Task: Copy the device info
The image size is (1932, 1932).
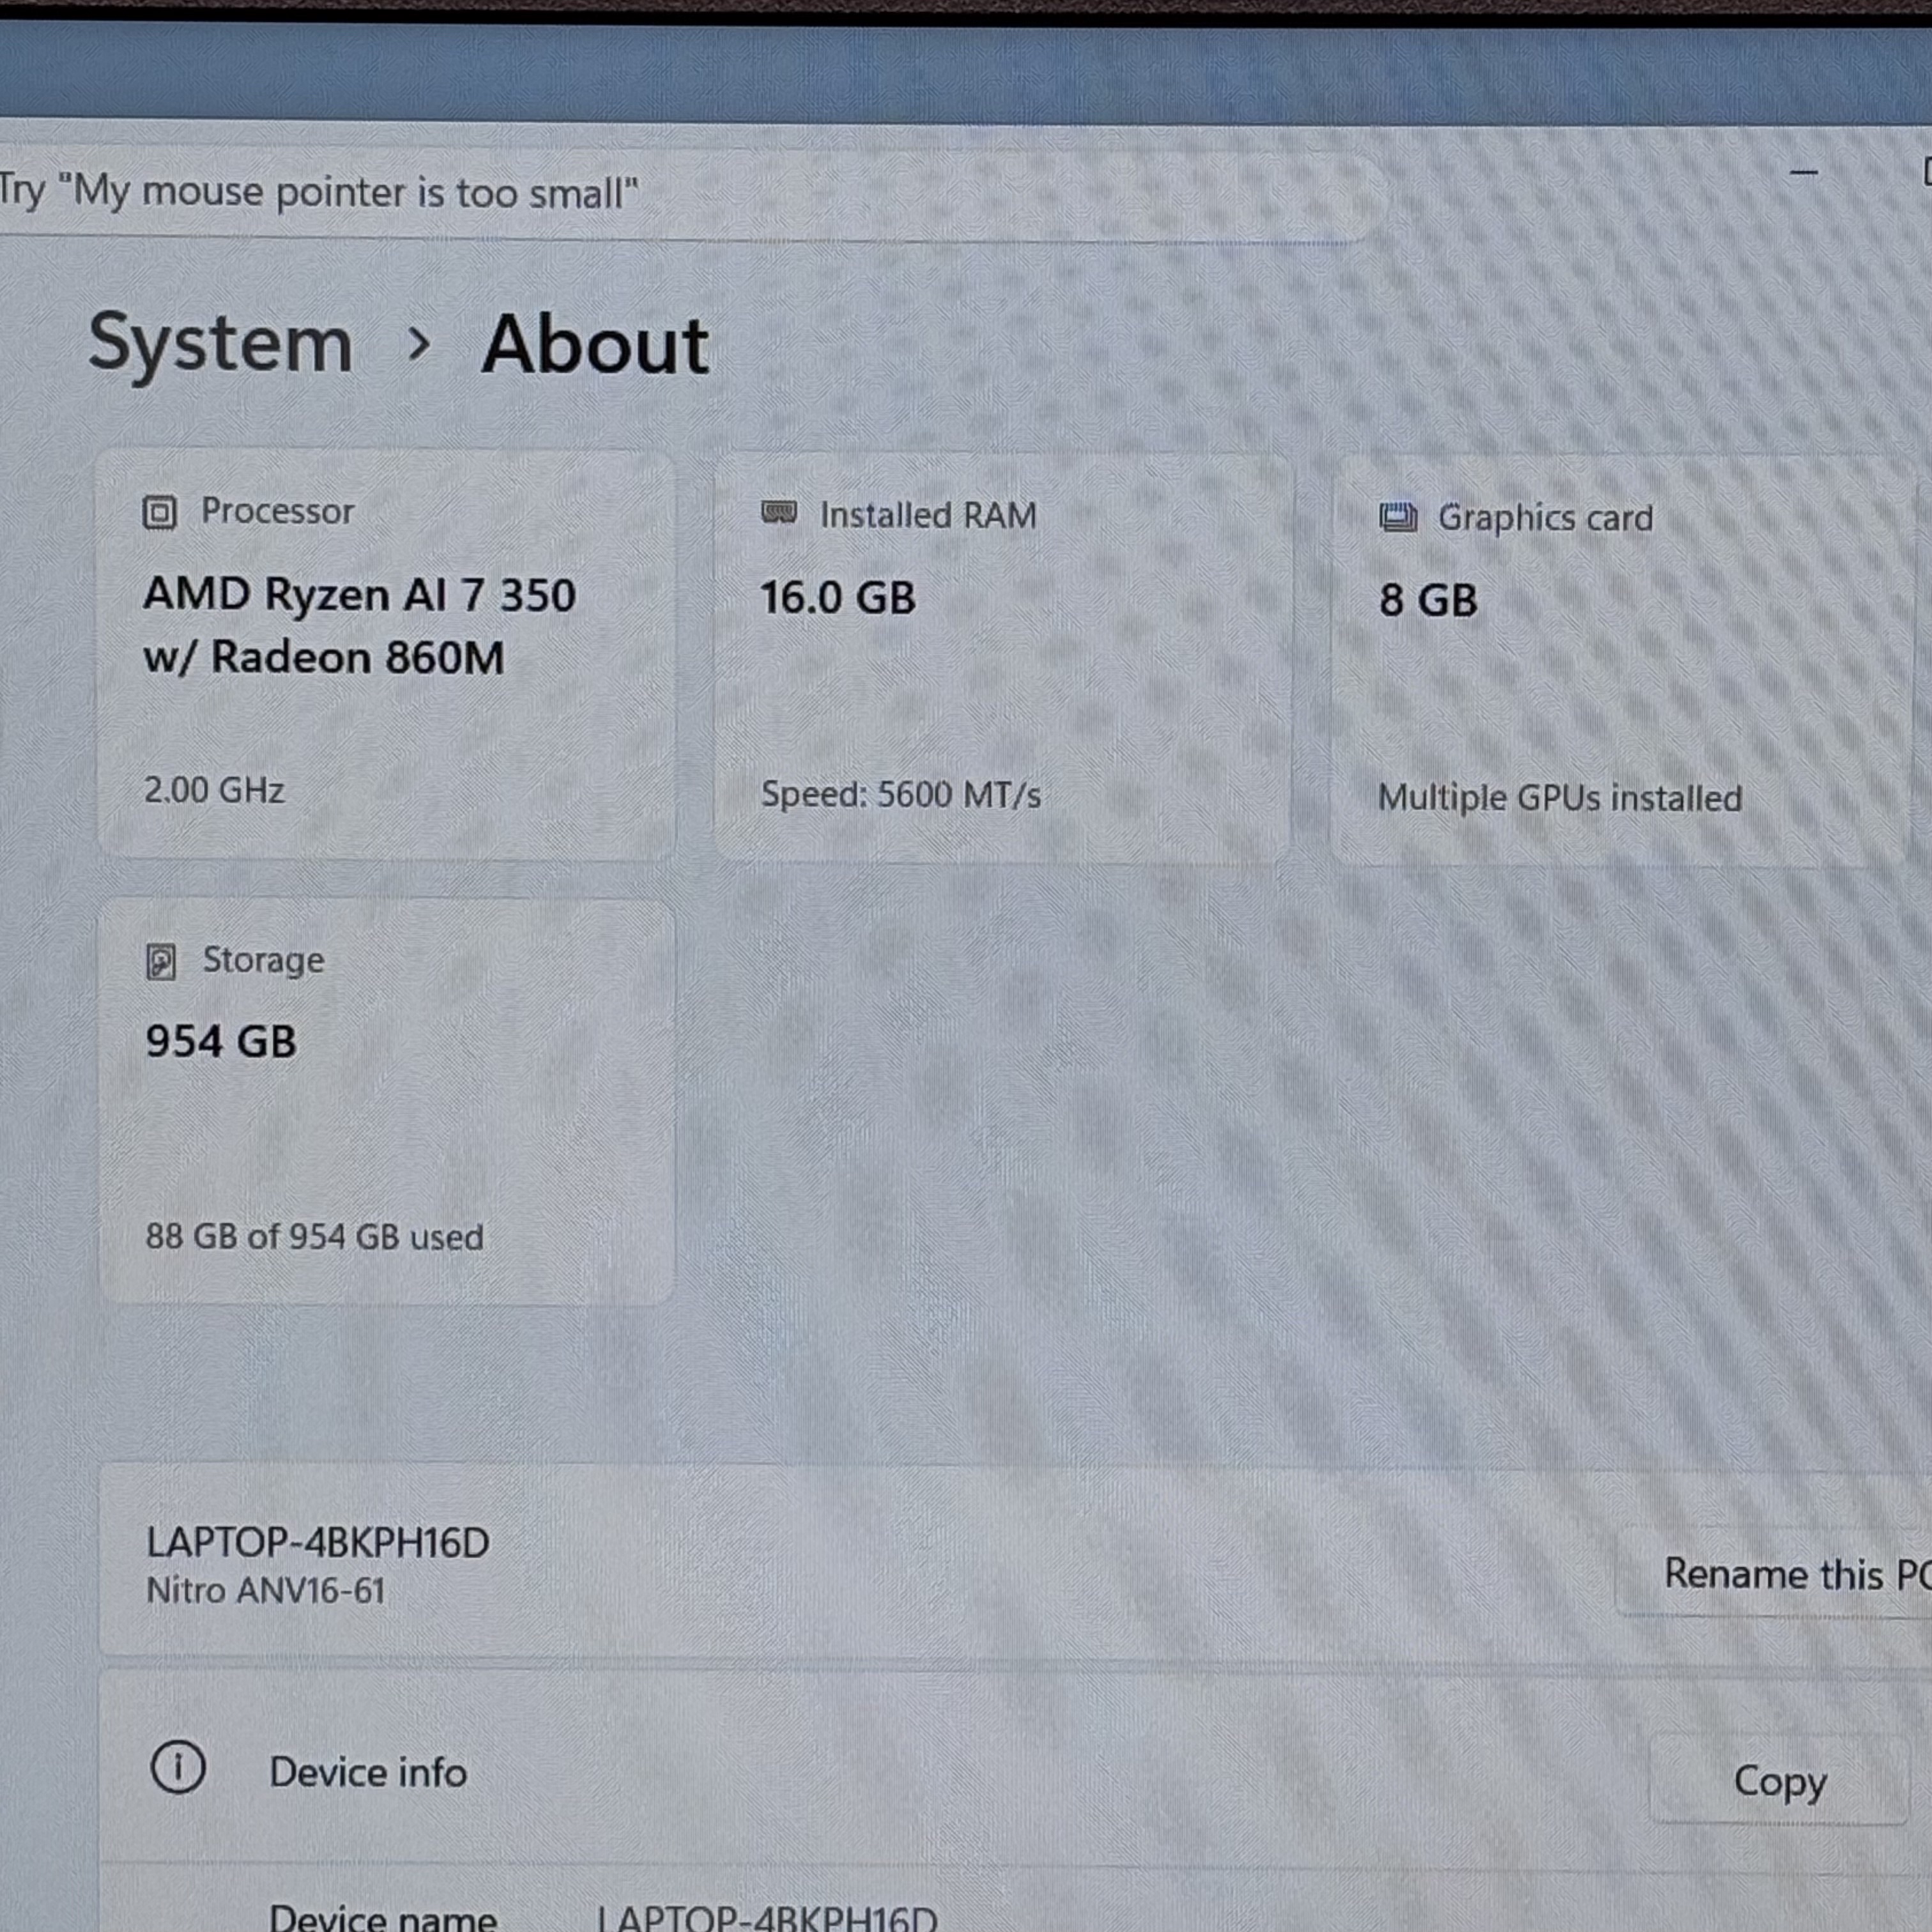Action: pos(1780,1780)
